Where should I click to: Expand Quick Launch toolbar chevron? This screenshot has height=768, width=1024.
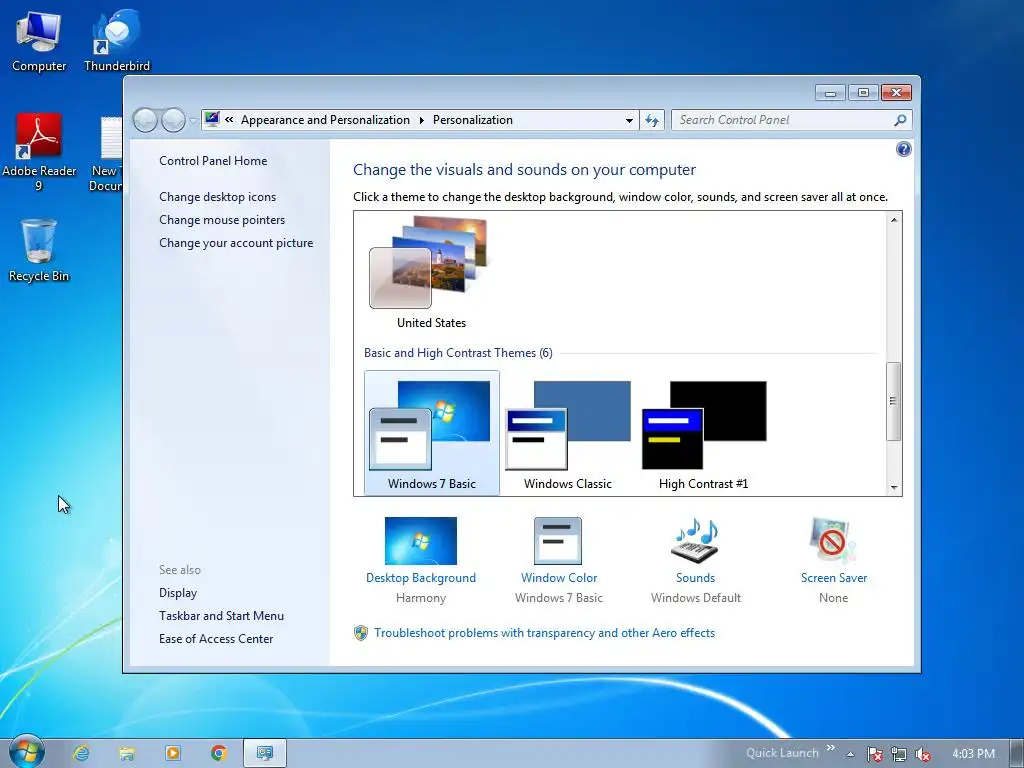(x=831, y=748)
